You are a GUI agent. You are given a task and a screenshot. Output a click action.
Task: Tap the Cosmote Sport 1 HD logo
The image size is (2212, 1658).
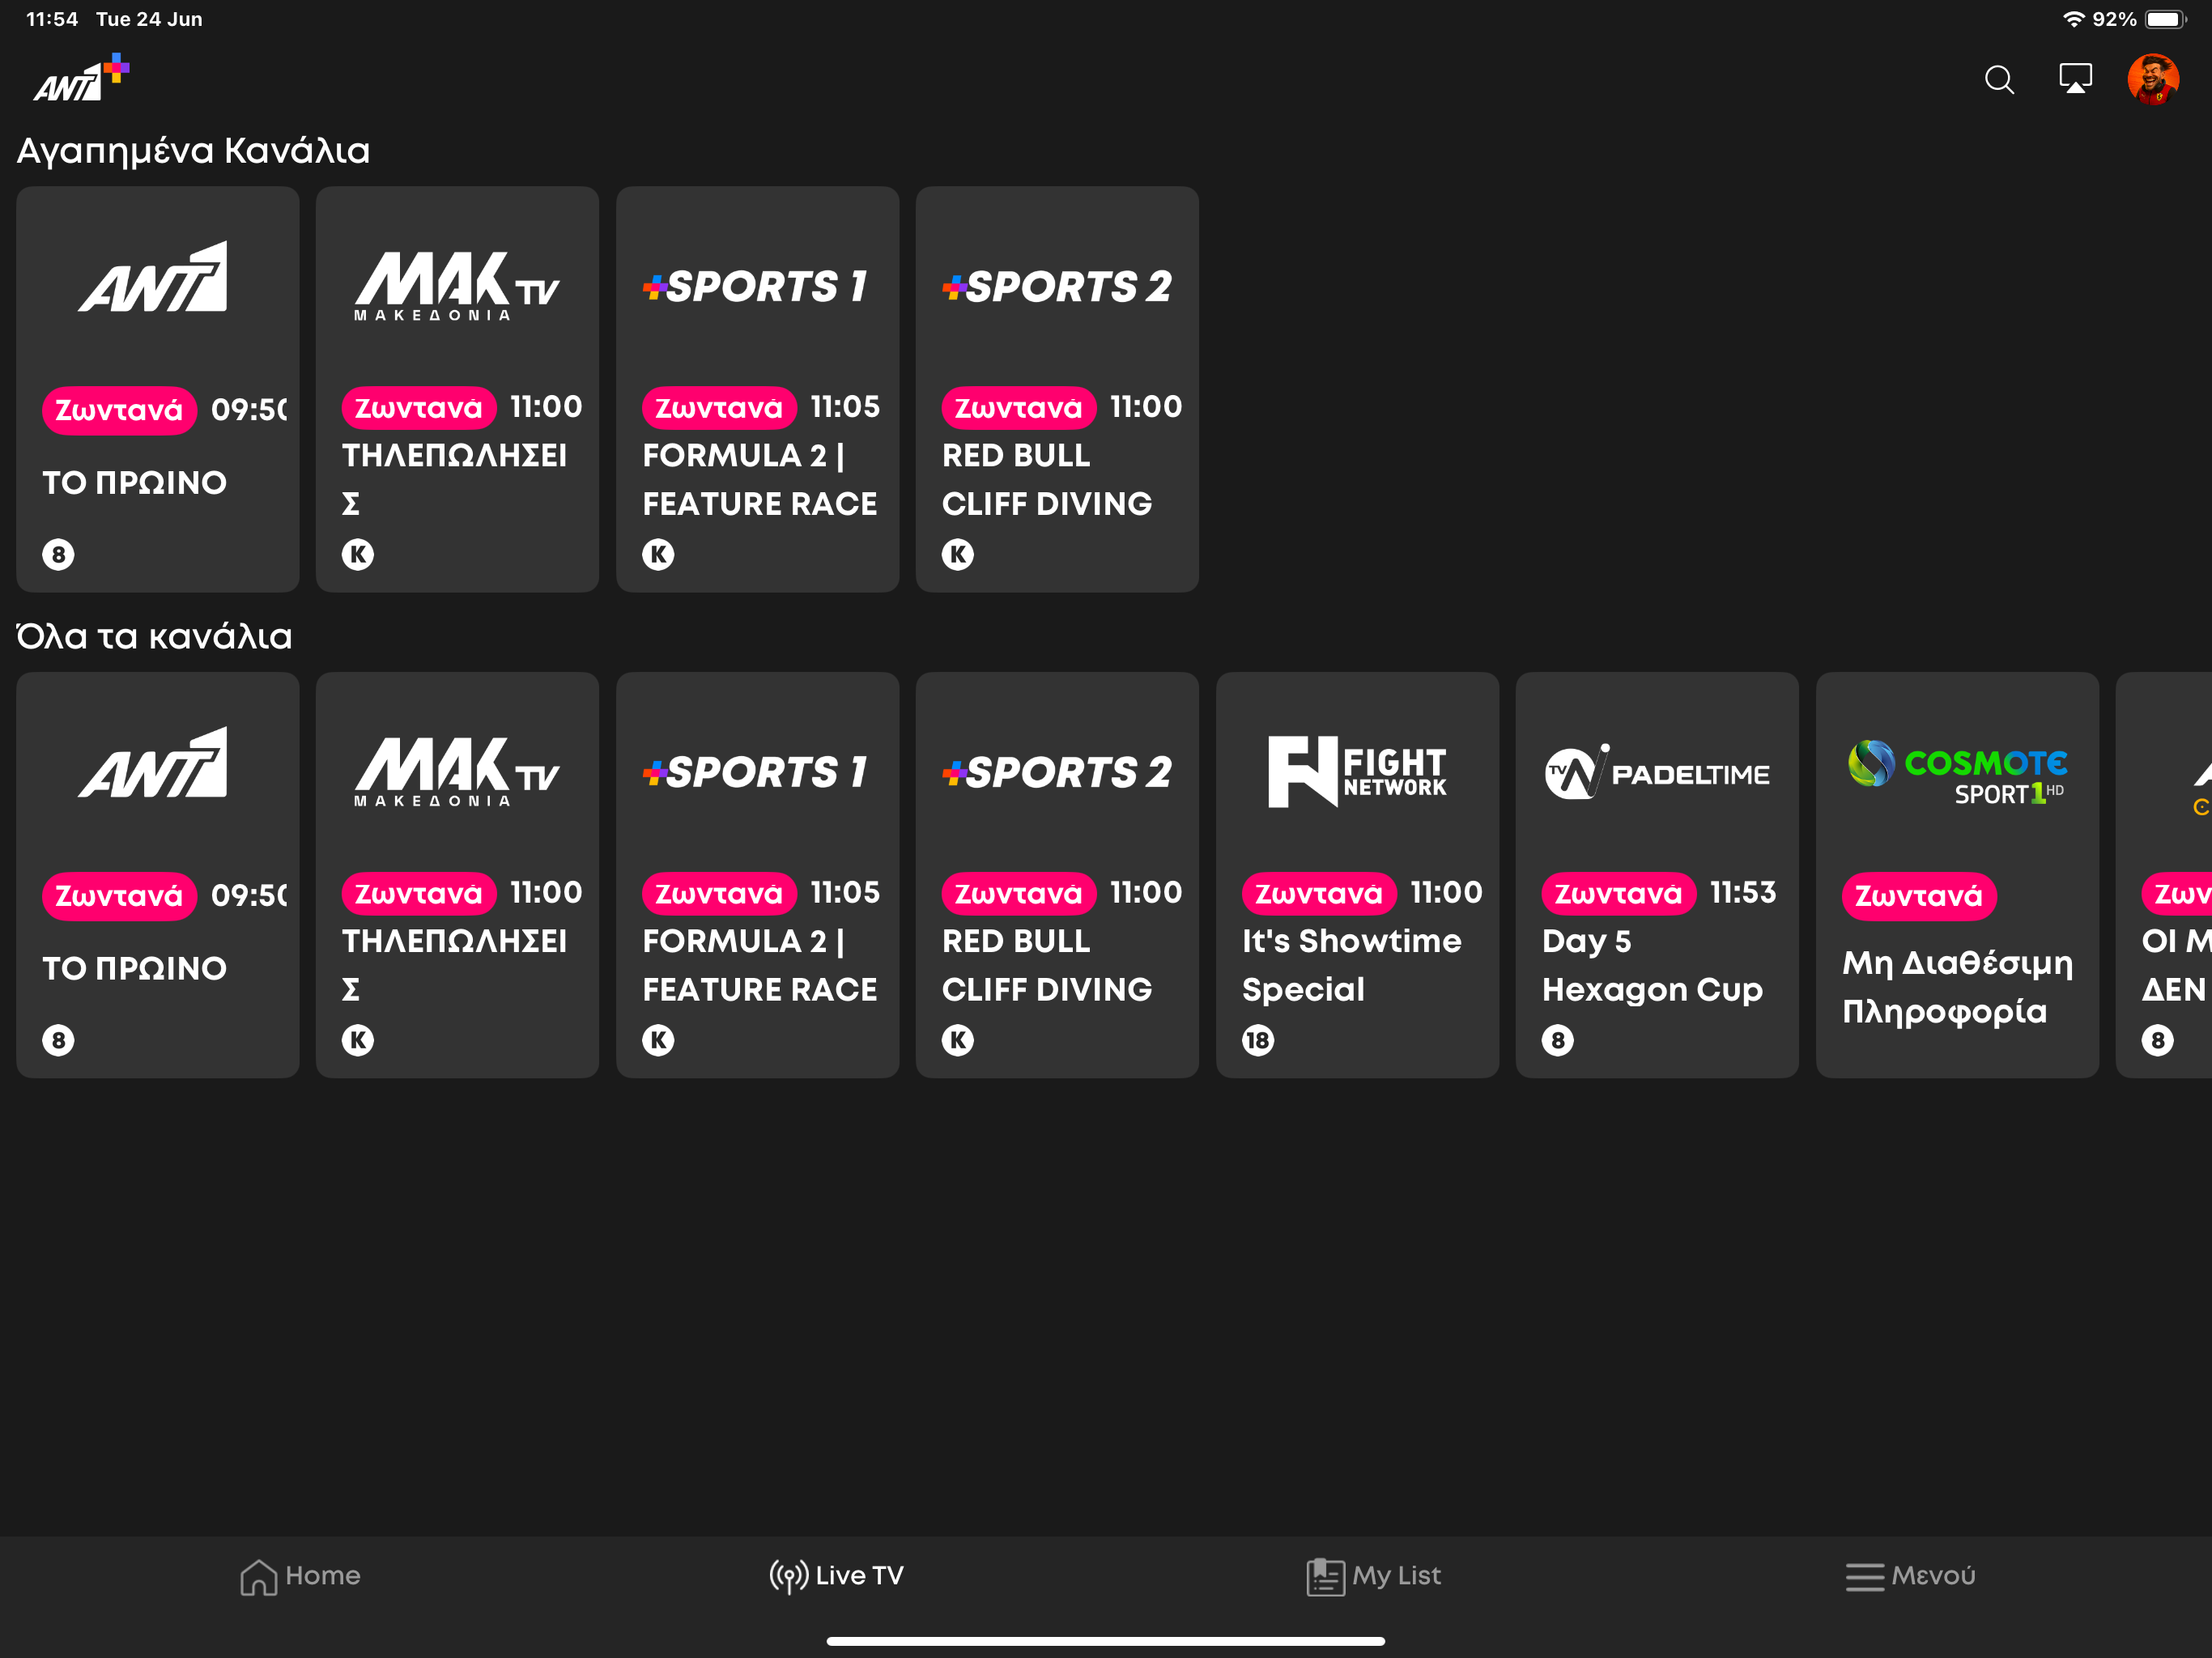[x=1957, y=773]
